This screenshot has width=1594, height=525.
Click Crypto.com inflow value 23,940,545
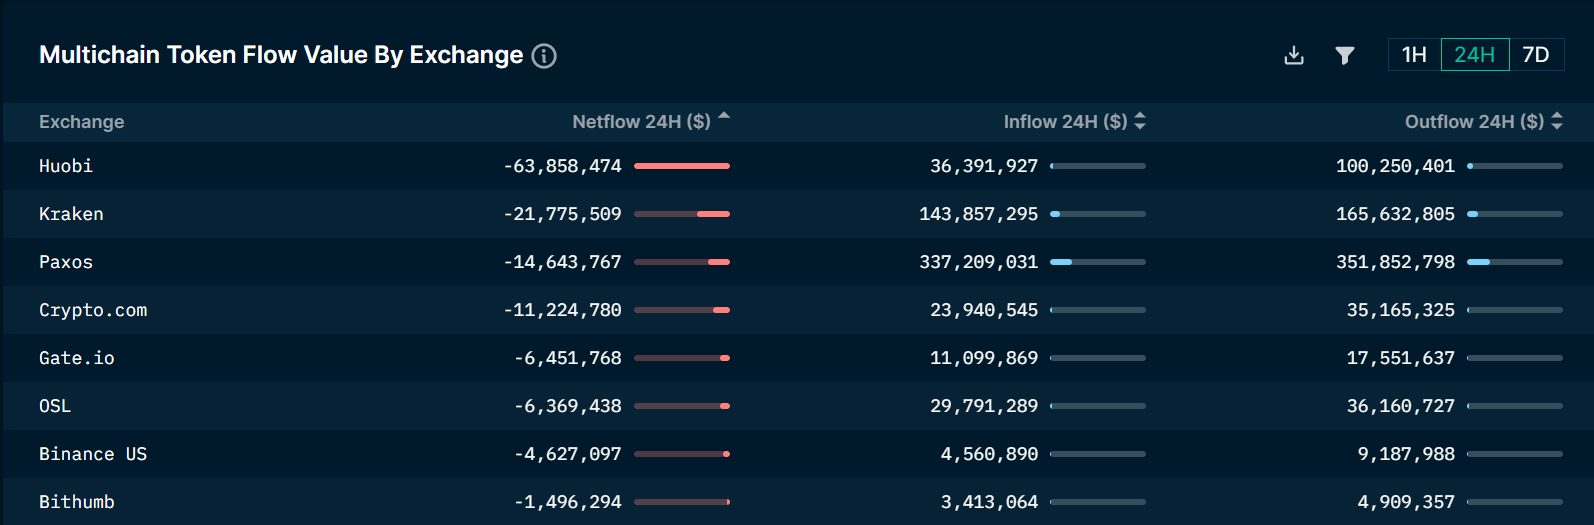tap(984, 310)
